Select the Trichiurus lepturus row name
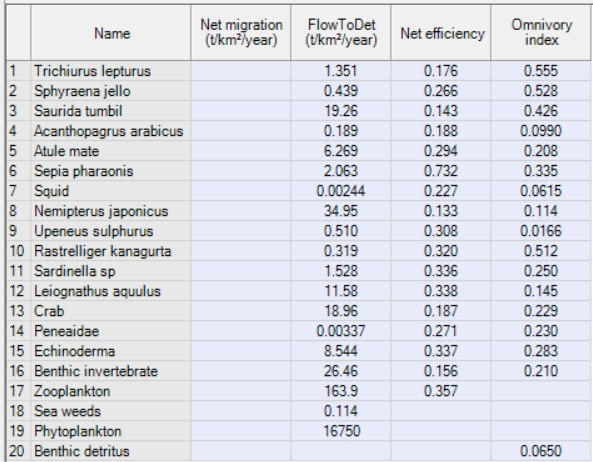The height and width of the screenshot is (462, 593). pyautogui.click(x=111, y=71)
